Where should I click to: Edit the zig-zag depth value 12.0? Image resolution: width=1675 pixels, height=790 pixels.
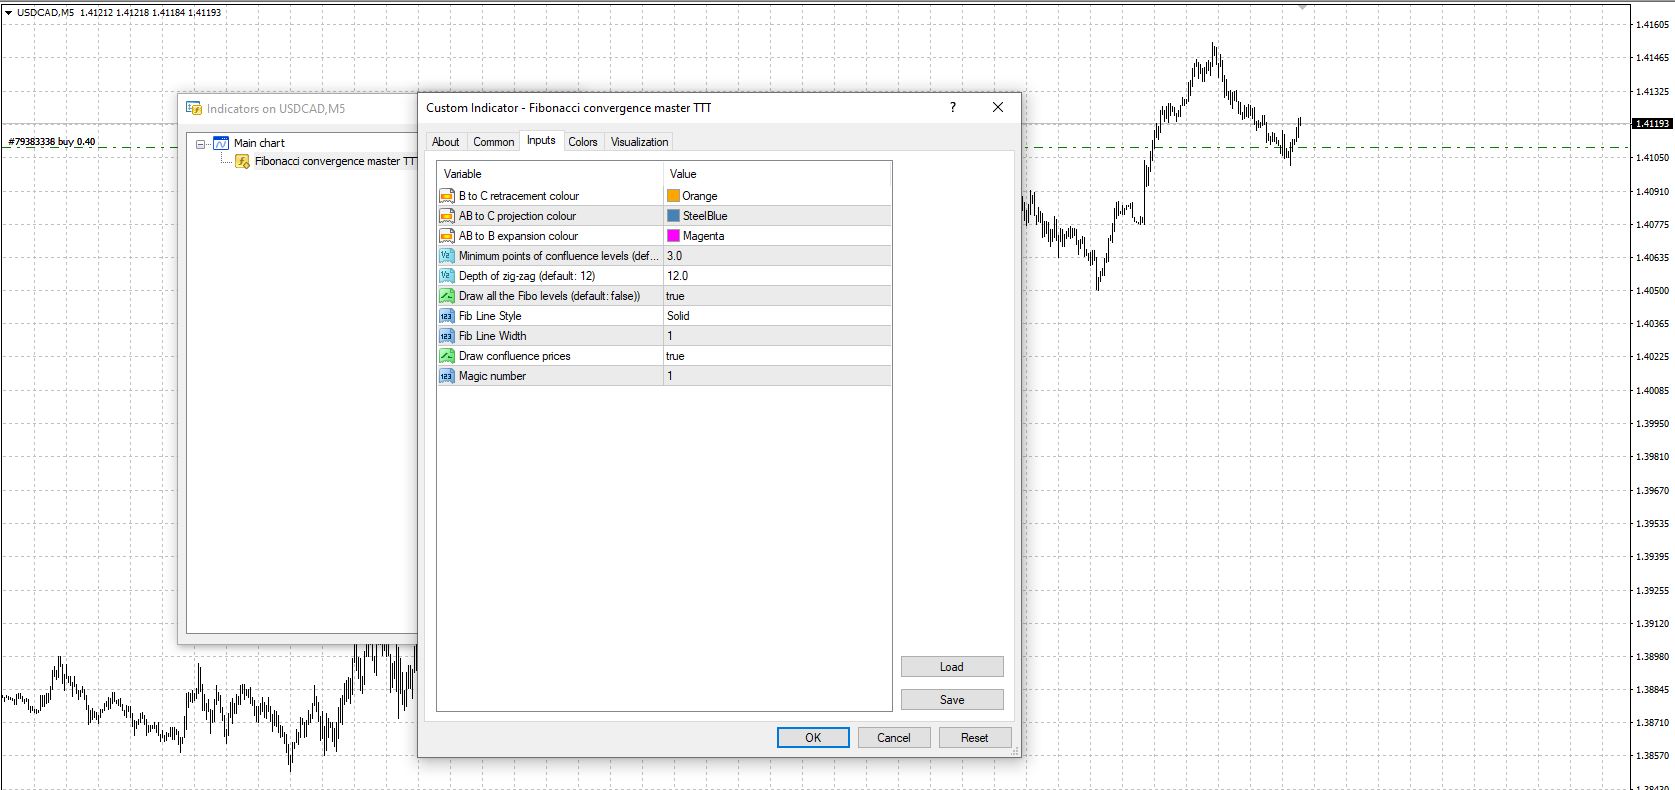(x=776, y=276)
